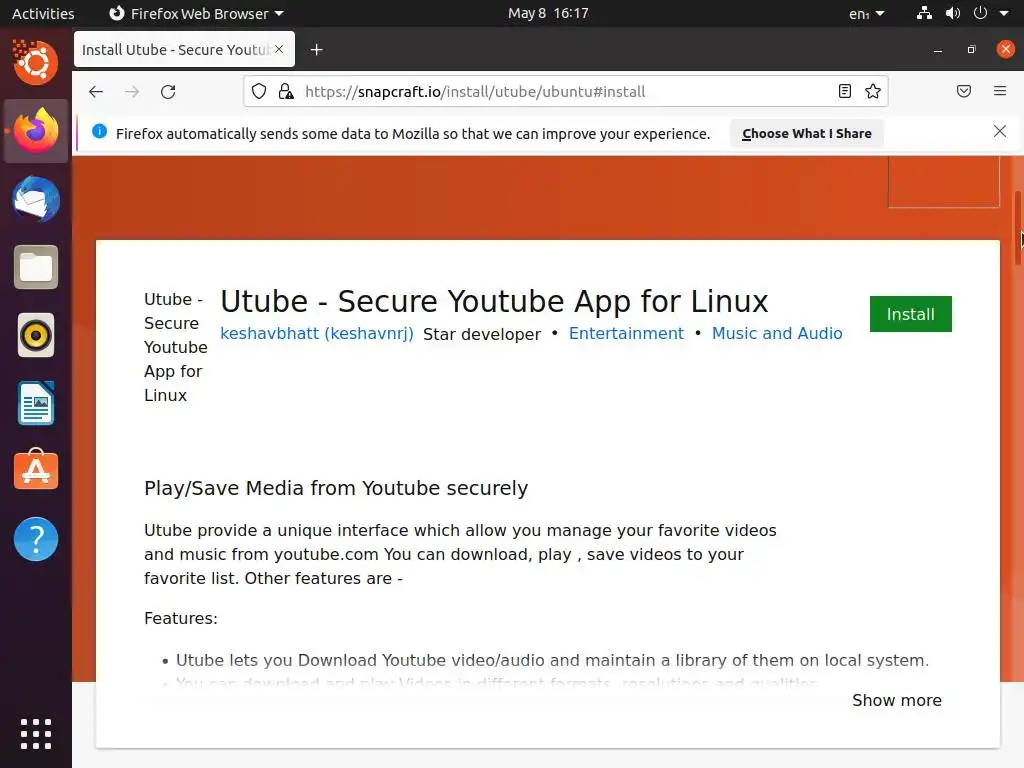Click Play/Save Media from Youtube securely heading
Screen dimensions: 1024x768
(336, 488)
